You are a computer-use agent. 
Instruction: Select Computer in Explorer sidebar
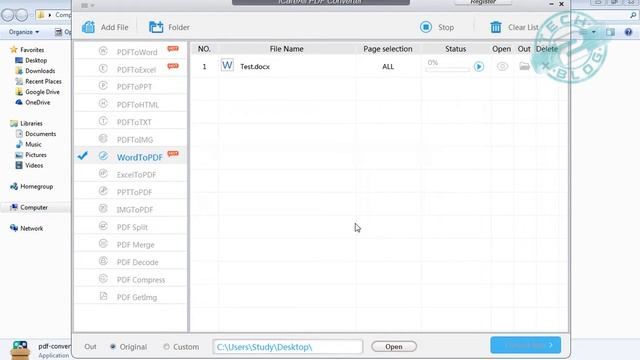click(x=29, y=207)
